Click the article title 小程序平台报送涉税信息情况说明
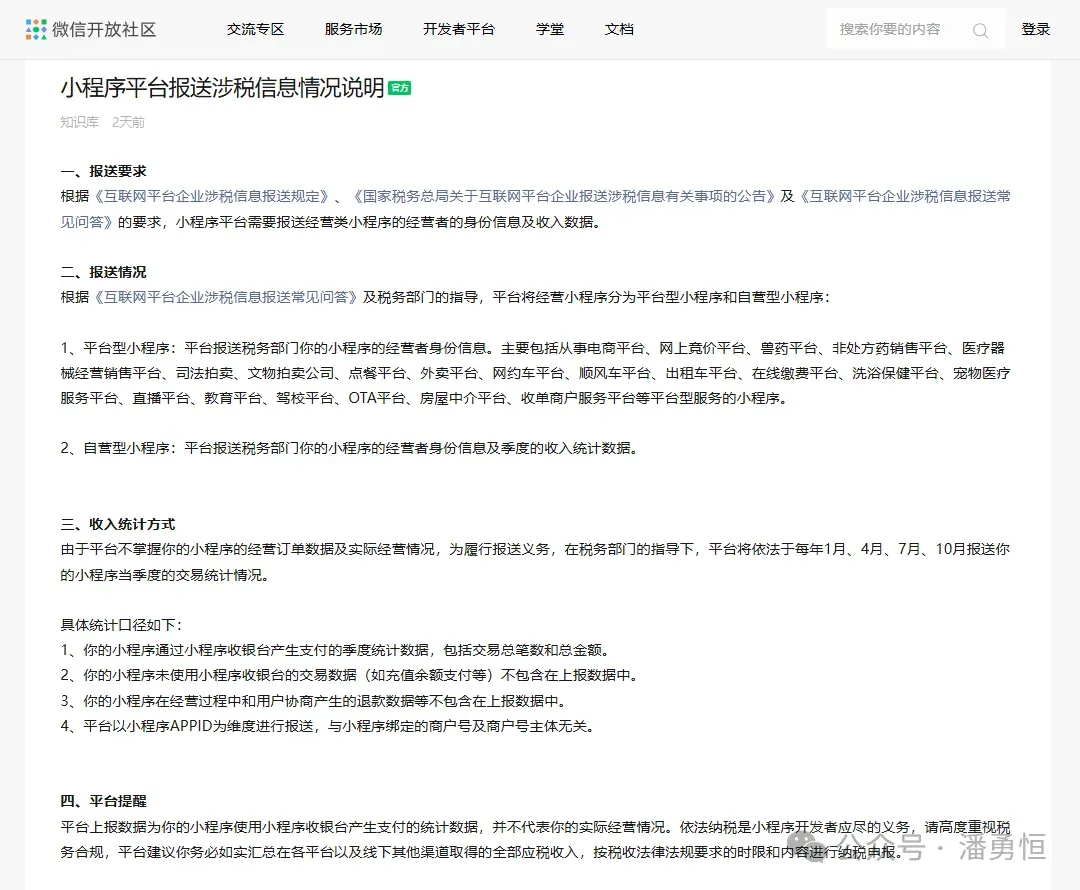The width and height of the screenshot is (1080, 890). pyautogui.click(x=222, y=87)
